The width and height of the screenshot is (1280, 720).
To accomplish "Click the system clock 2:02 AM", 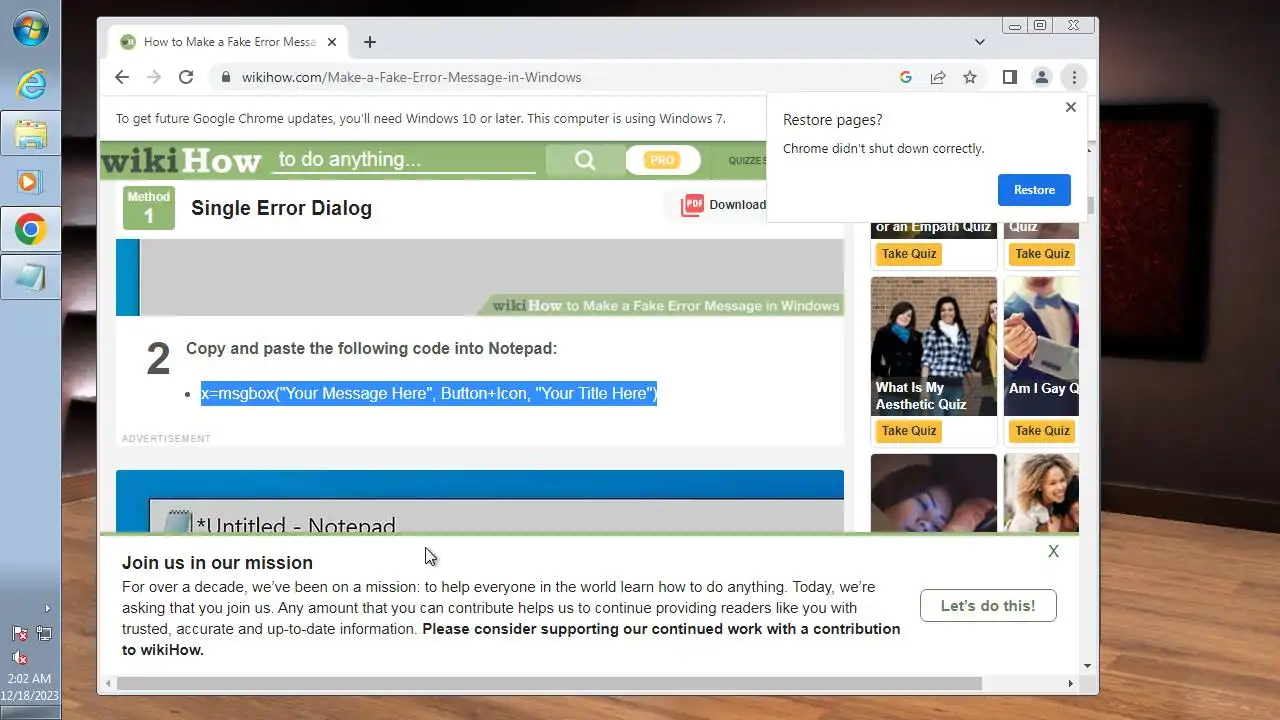I will click(30, 679).
